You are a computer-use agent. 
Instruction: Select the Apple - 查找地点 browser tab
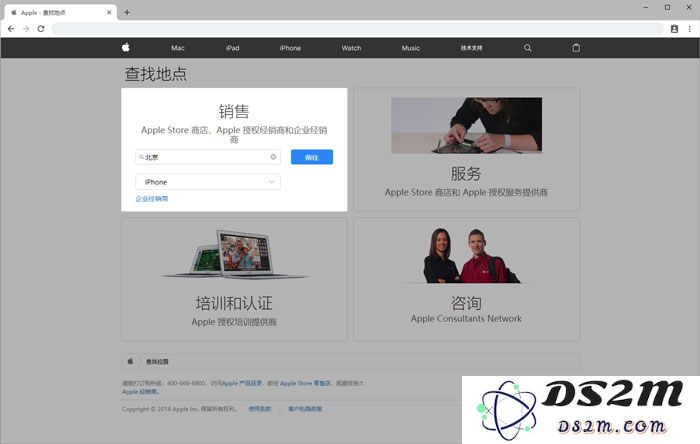60,12
